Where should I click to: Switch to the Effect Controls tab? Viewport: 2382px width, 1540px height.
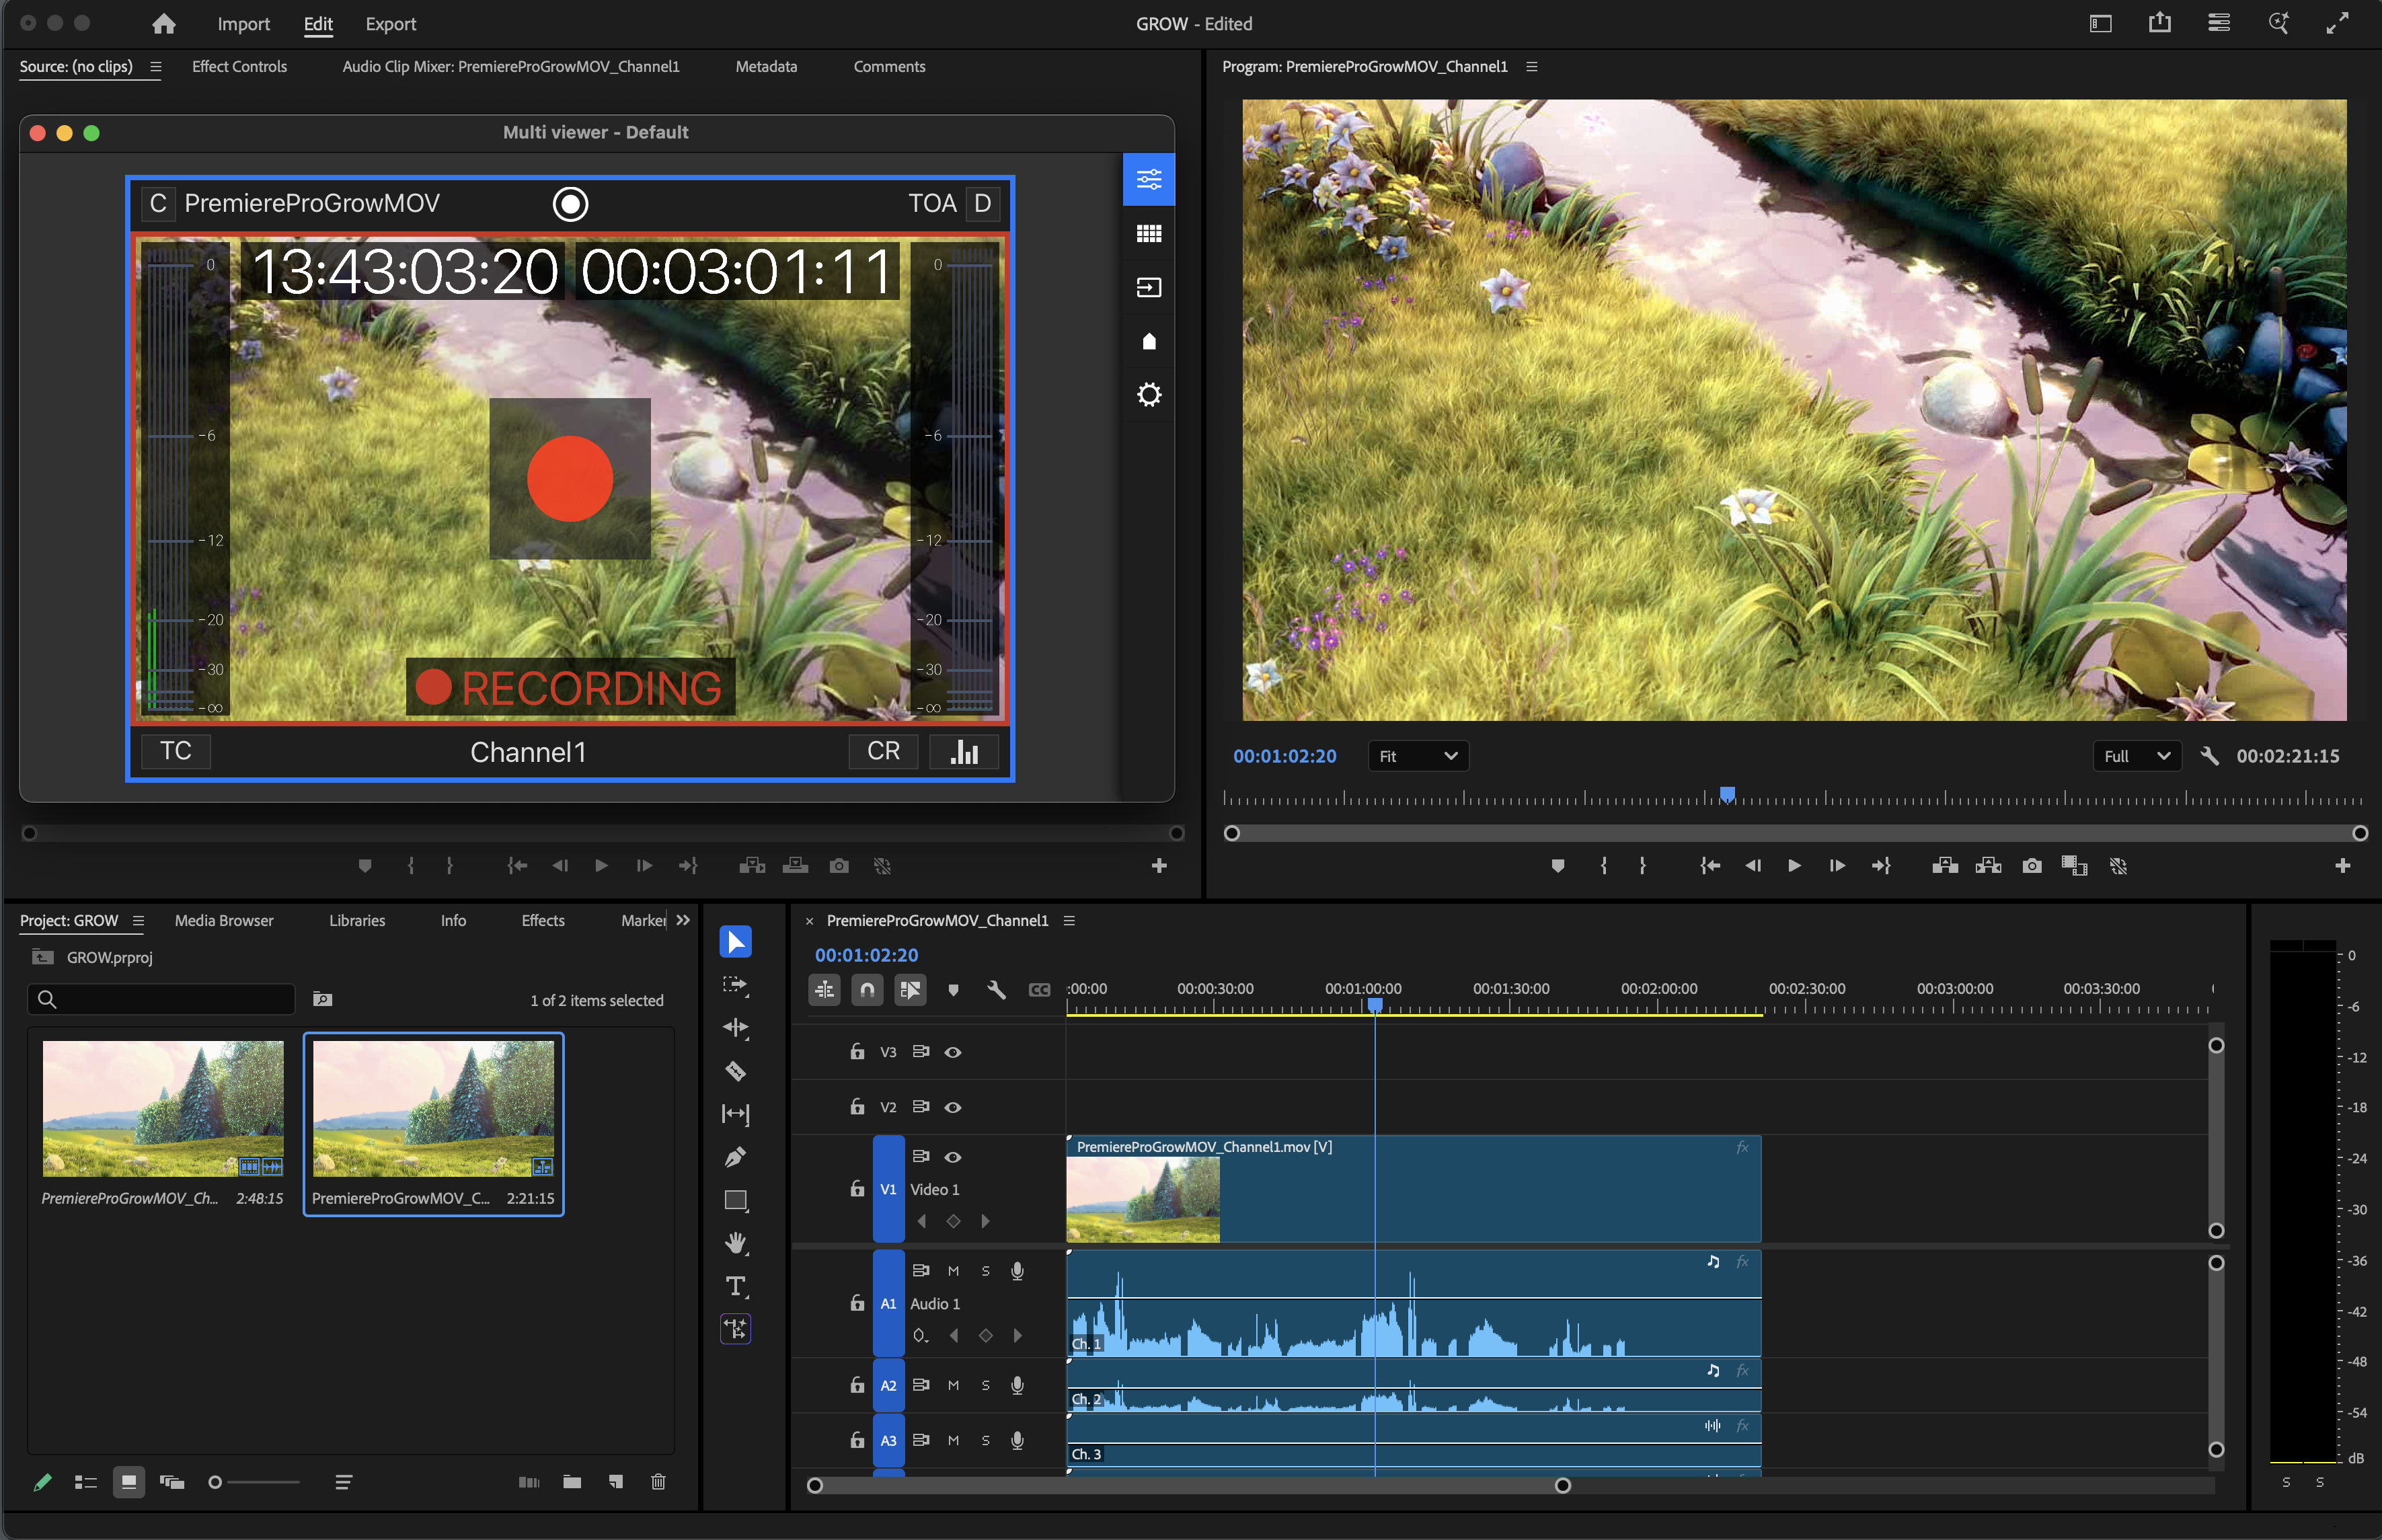tap(239, 66)
